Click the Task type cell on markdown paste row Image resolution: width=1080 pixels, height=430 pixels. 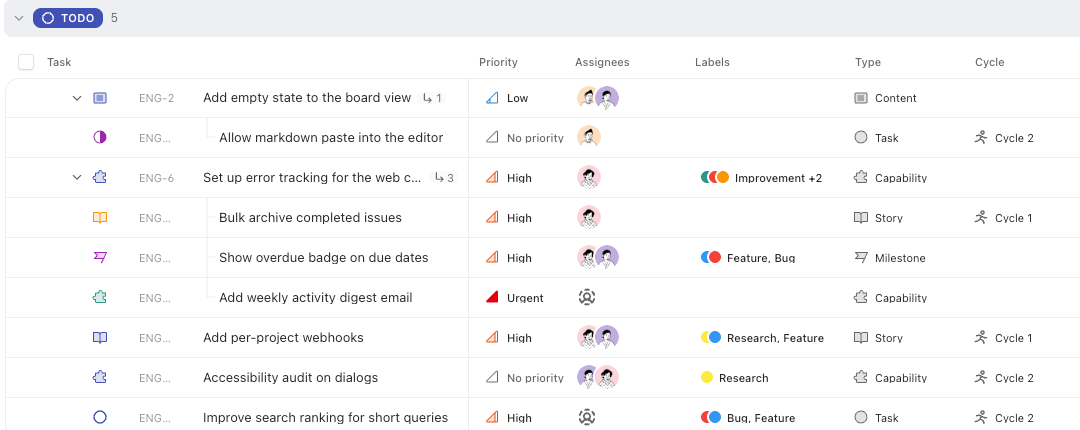(876, 138)
